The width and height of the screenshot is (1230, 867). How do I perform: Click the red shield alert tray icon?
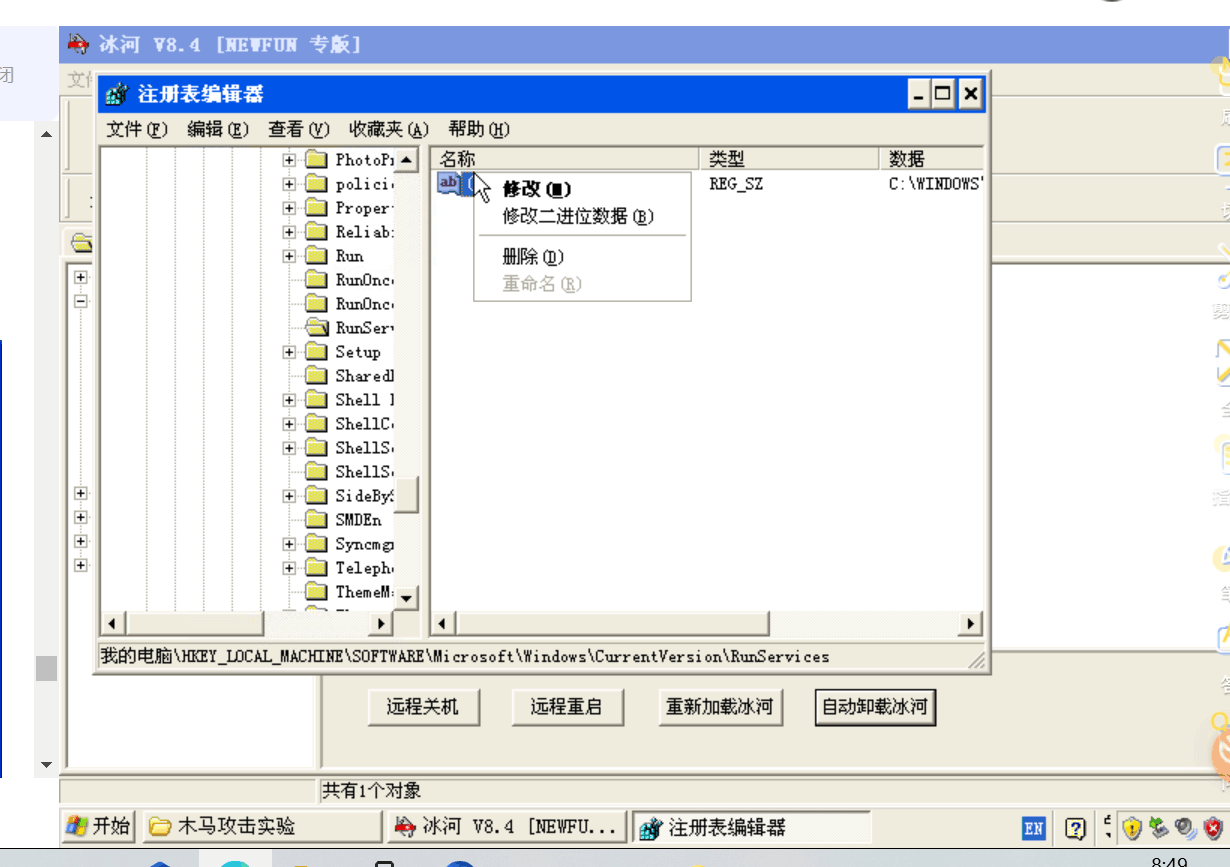tap(1215, 828)
